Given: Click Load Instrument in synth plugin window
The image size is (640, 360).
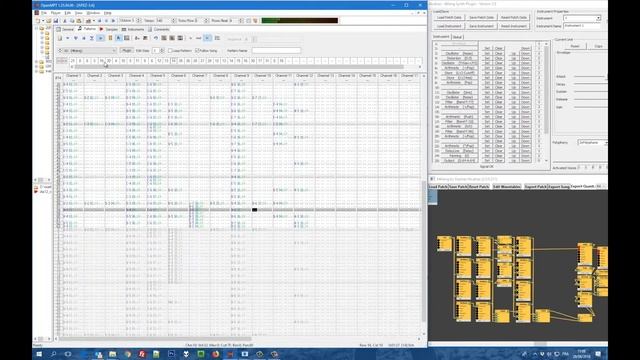Looking at the screenshot, I should (449, 26).
